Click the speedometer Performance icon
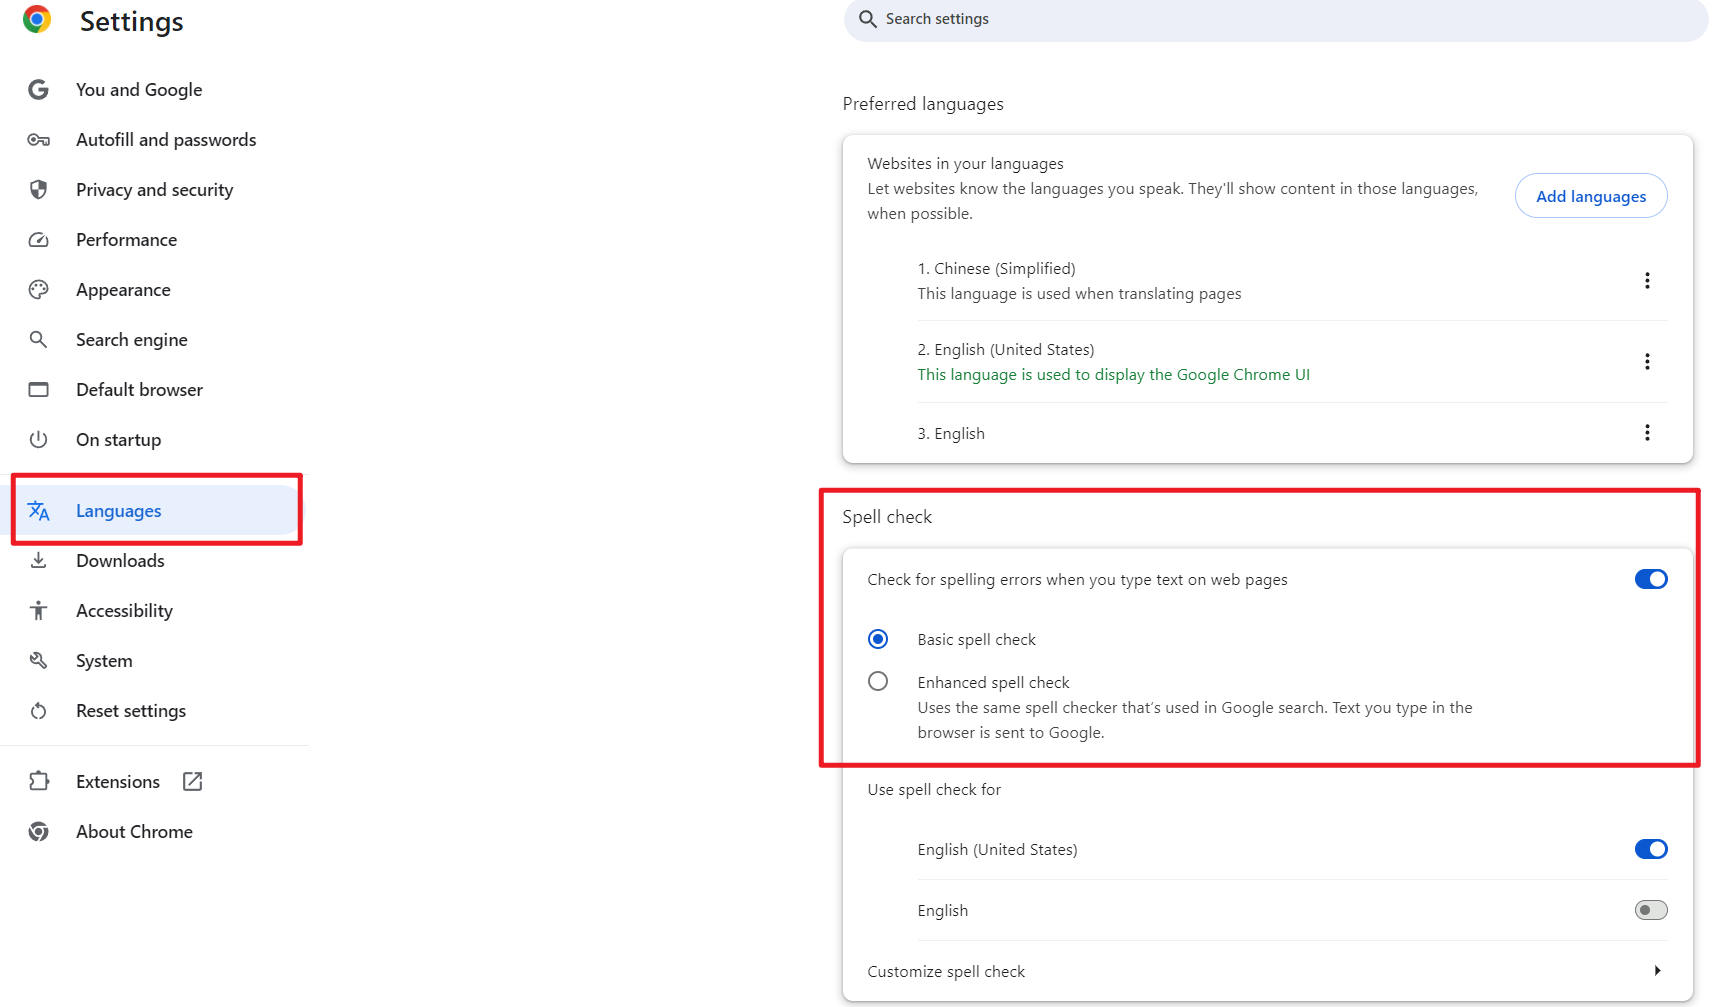Image resolution: width=1733 pixels, height=1007 pixels. pos(38,240)
